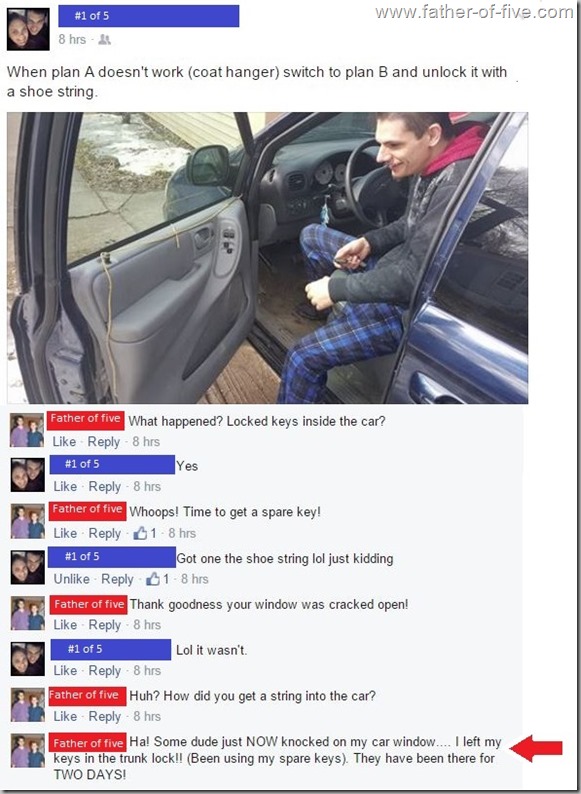581x794 pixels.
Task: Click avatar beside 'Huh? How did you' comment
Action: pos(28,705)
